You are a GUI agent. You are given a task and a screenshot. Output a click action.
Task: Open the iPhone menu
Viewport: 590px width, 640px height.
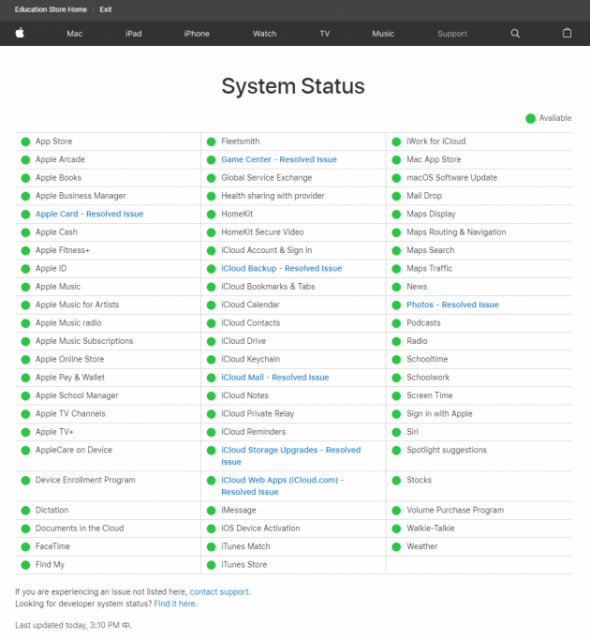pyautogui.click(x=196, y=33)
